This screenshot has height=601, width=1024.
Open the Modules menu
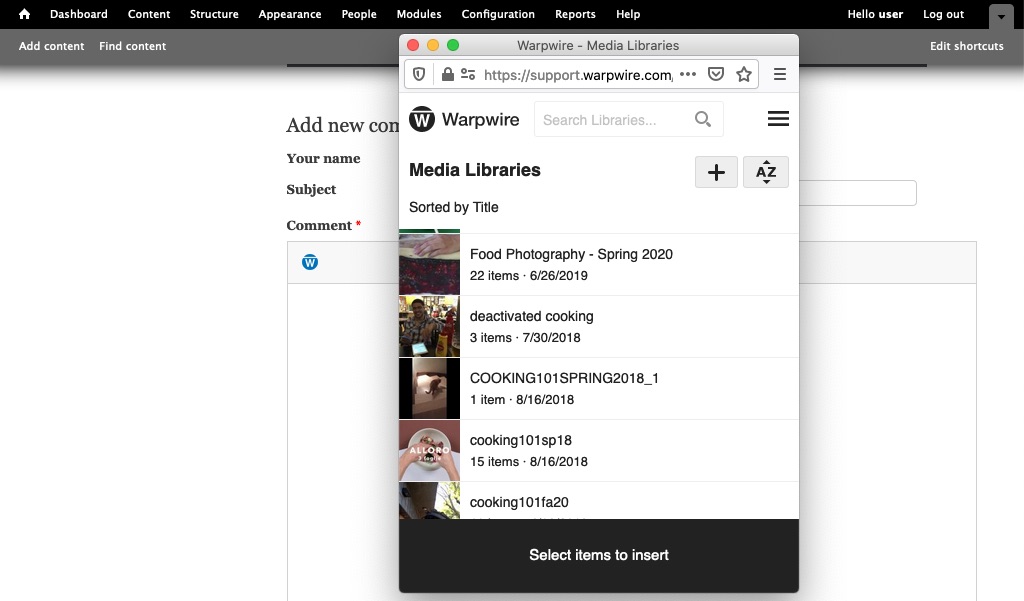419,14
